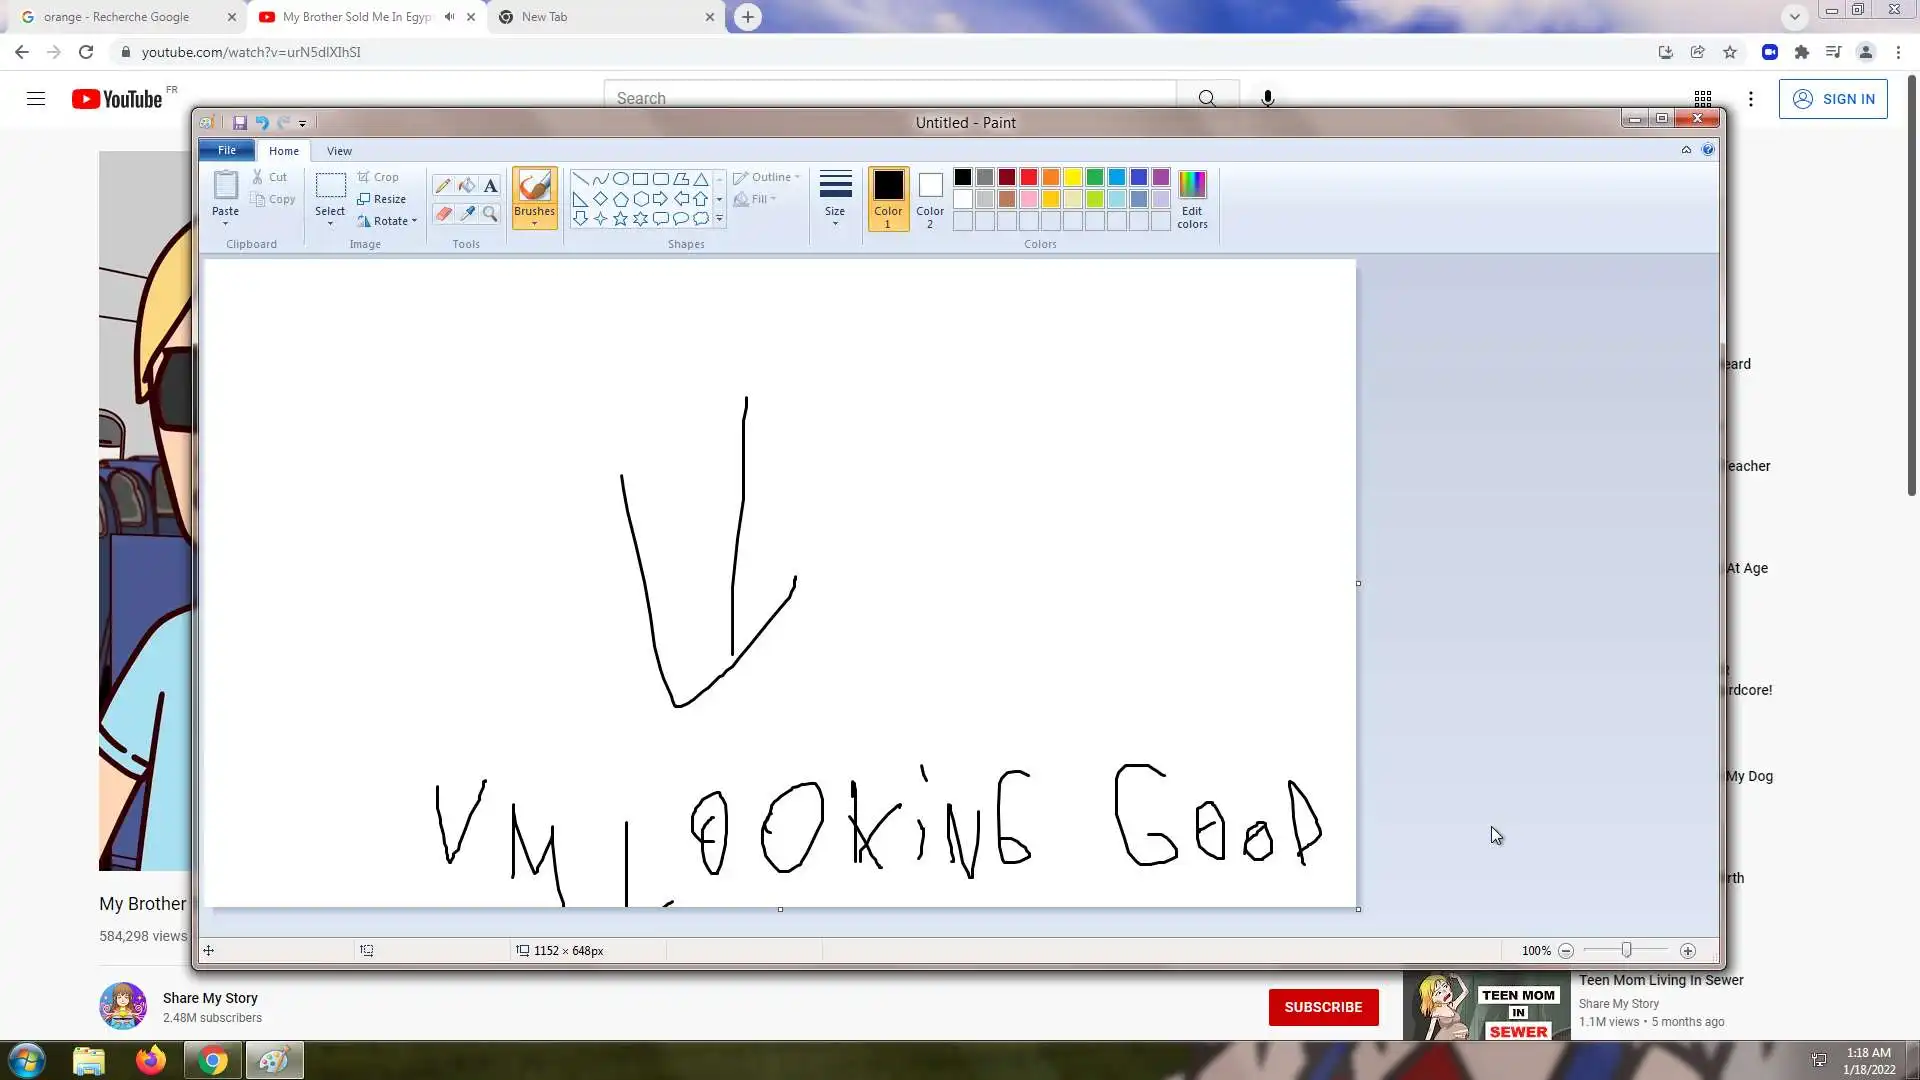Image resolution: width=1920 pixels, height=1080 pixels.
Task: Click the Resize button
Action: 381,199
